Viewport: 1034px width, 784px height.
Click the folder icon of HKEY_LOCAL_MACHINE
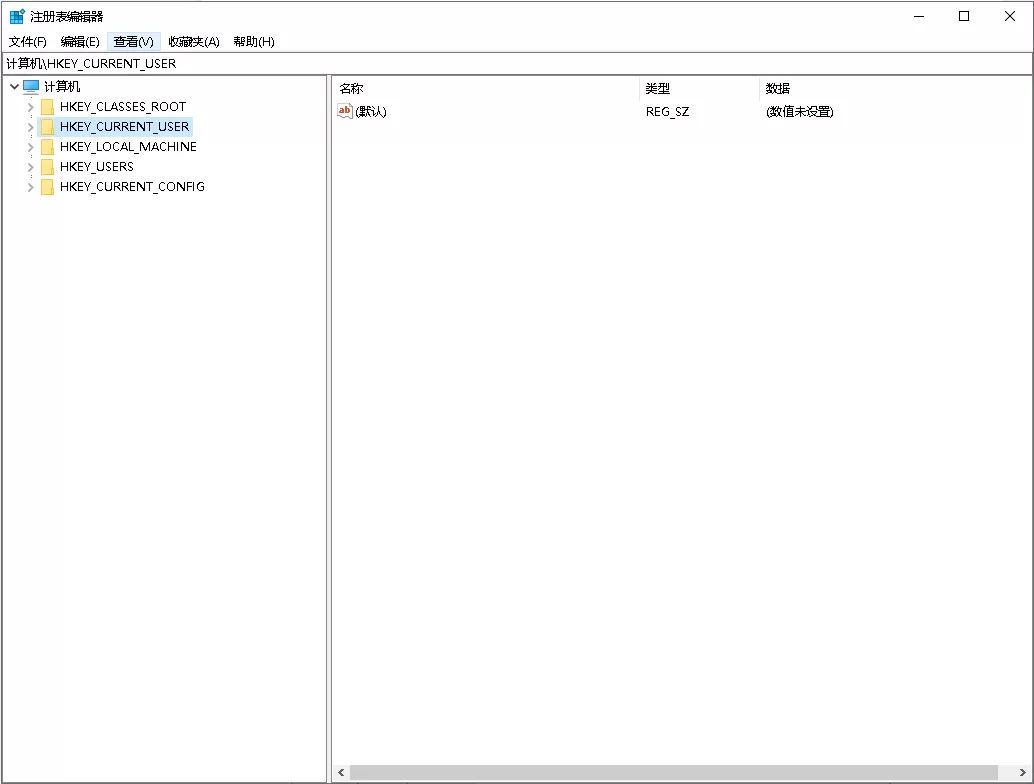(x=47, y=146)
